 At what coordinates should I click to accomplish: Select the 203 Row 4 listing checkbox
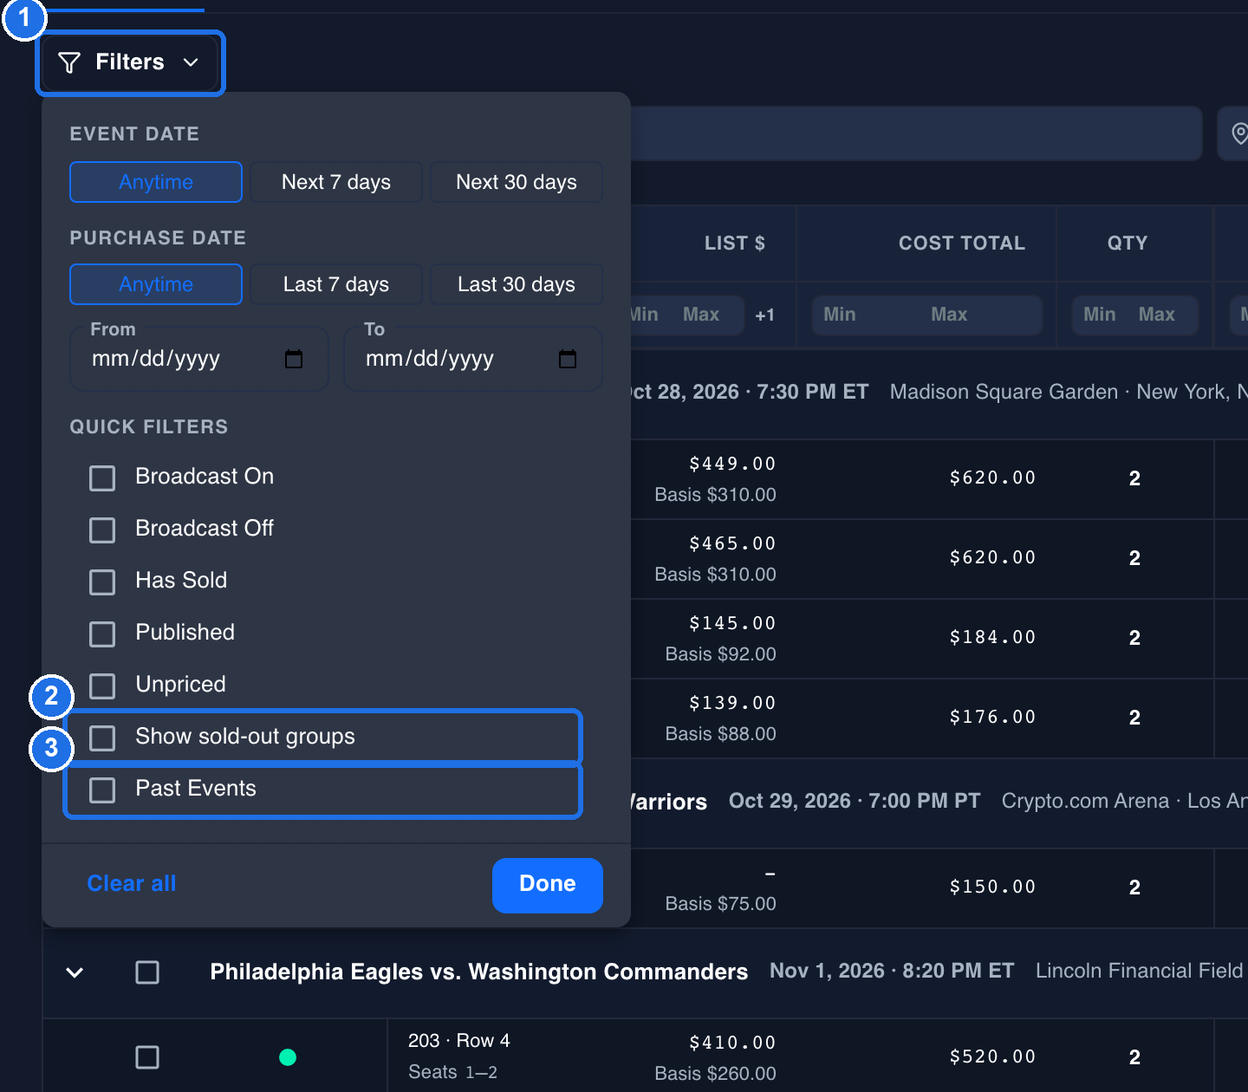click(147, 1057)
